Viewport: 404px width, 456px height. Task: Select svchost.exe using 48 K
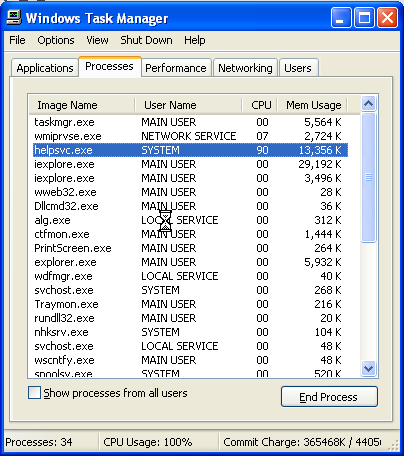190,346
